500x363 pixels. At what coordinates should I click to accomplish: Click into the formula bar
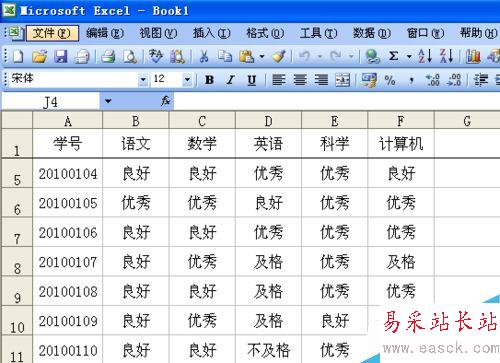click(x=337, y=101)
